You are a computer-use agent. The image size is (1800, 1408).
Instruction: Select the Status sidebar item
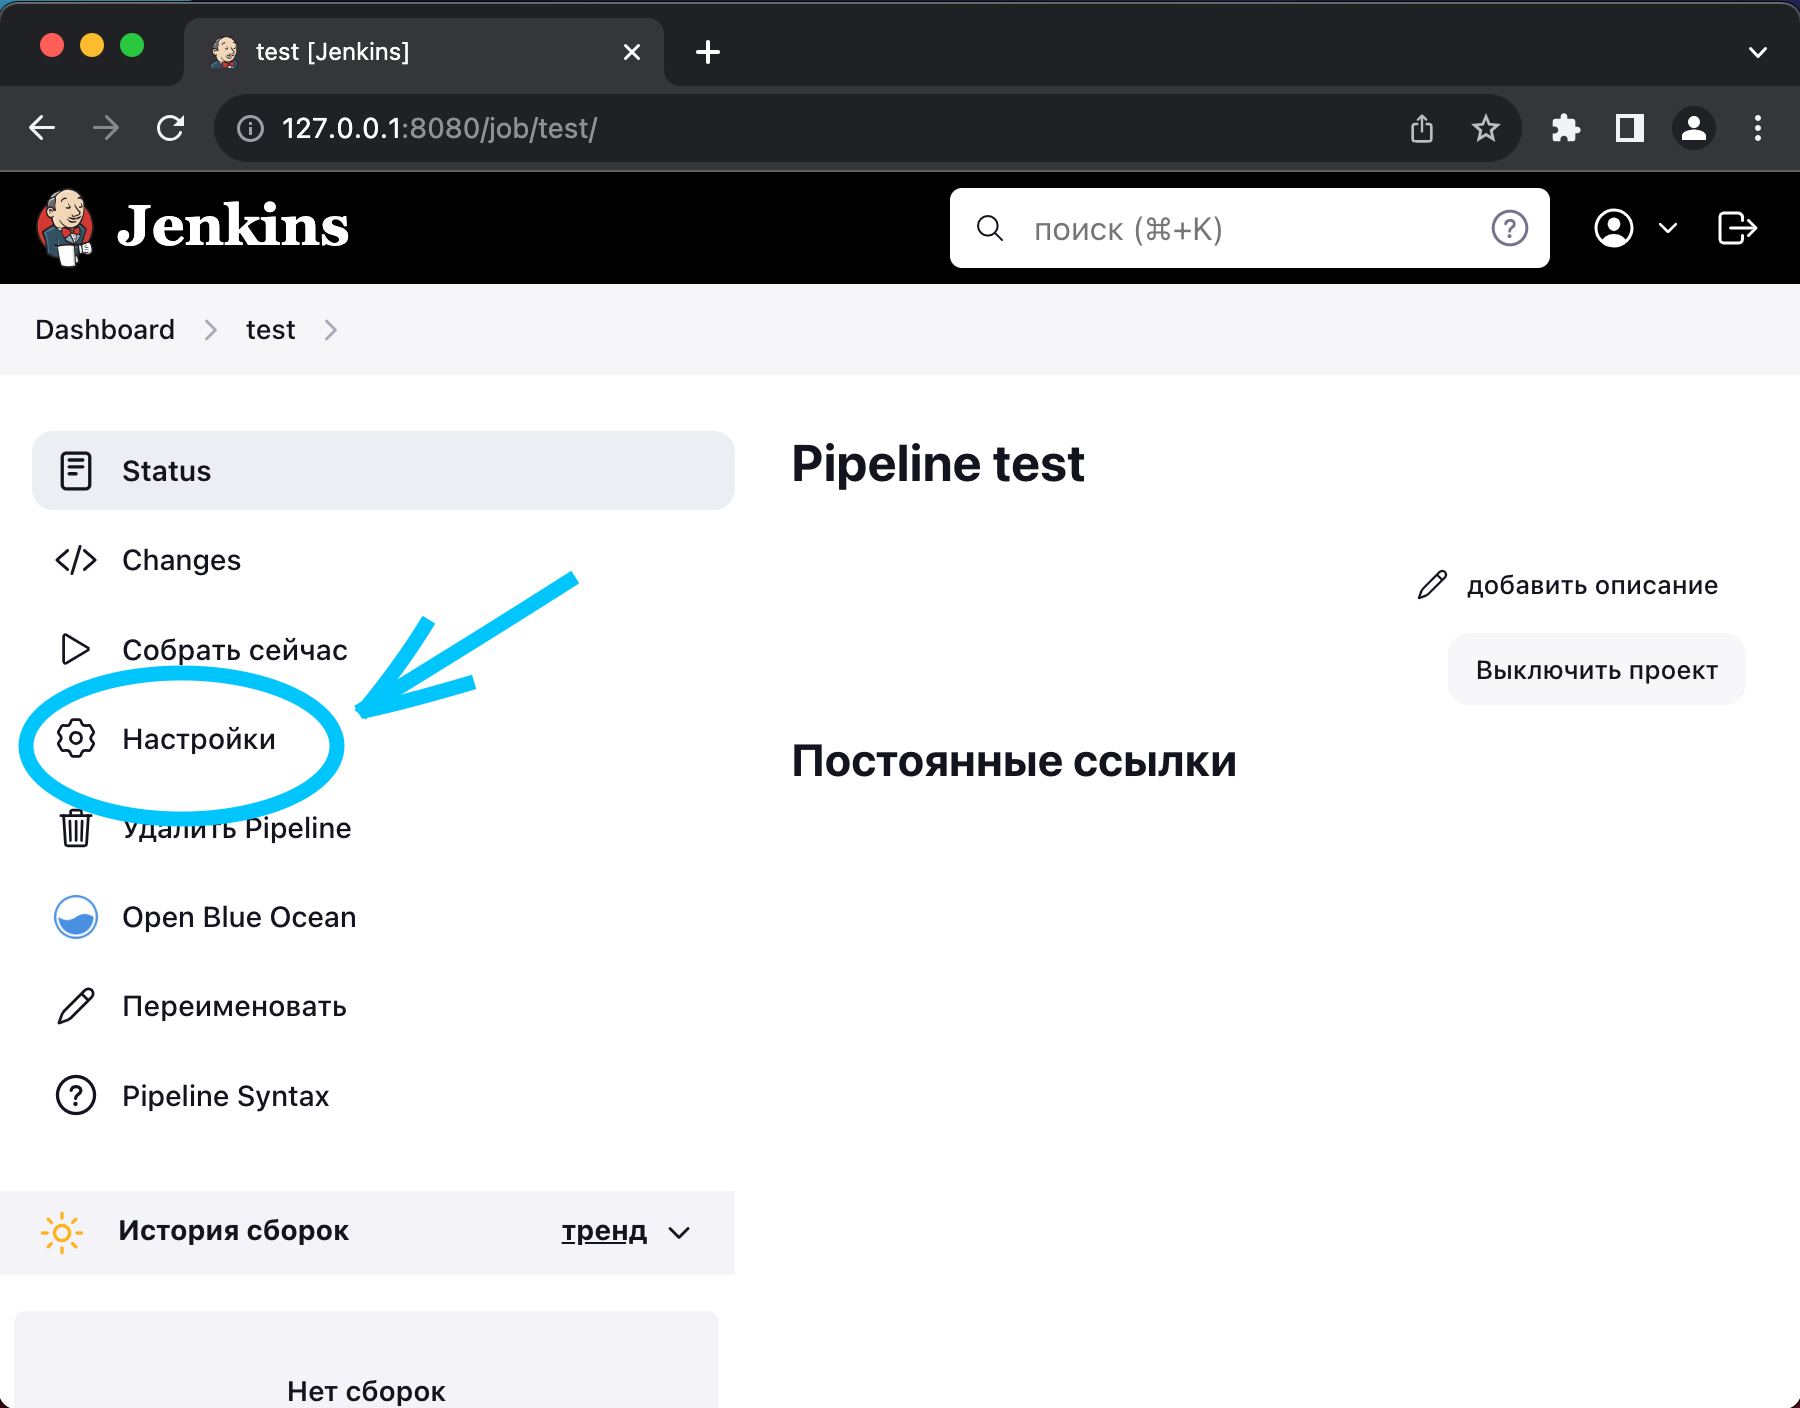coord(383,471)
